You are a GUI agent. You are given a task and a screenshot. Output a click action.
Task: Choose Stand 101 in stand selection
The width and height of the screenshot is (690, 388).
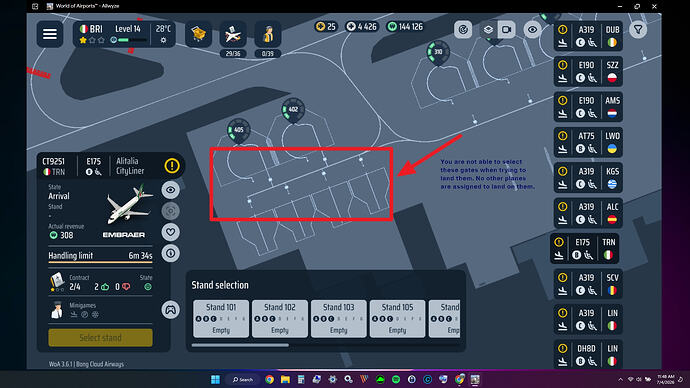click(x=221, y=318)
